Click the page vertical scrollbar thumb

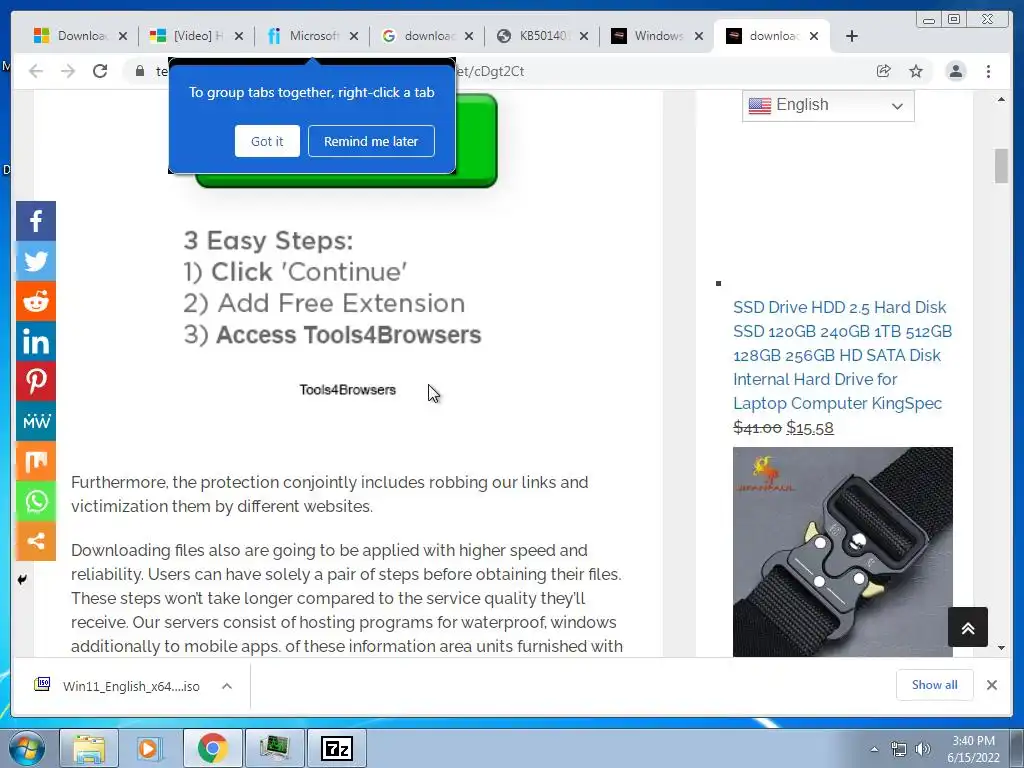[1001, 166]
